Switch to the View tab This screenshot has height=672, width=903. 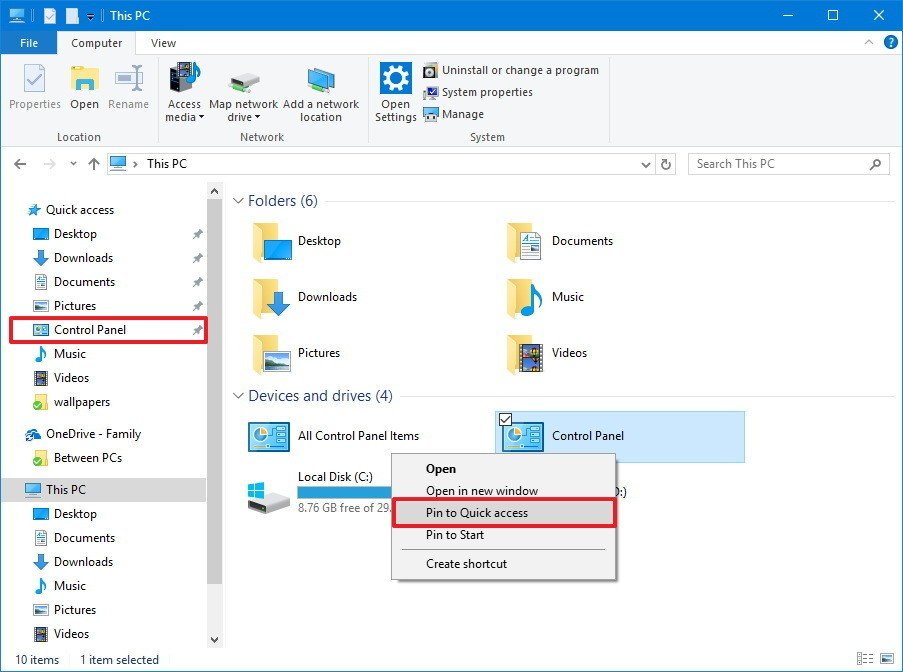[x=162, y=43]
